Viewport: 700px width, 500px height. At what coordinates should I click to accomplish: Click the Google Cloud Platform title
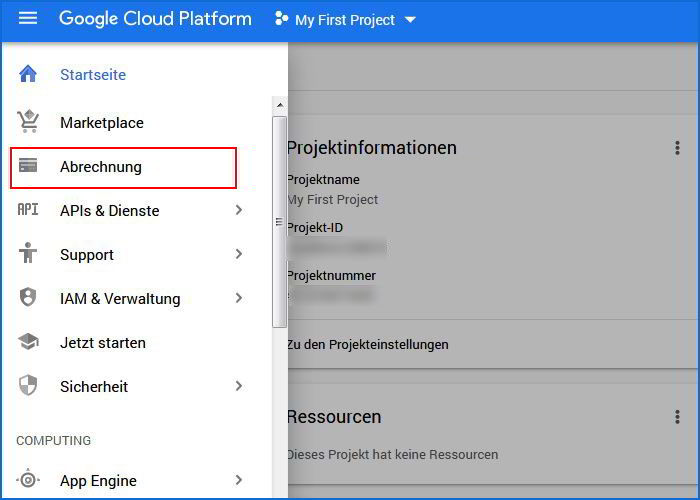point(155,19)
